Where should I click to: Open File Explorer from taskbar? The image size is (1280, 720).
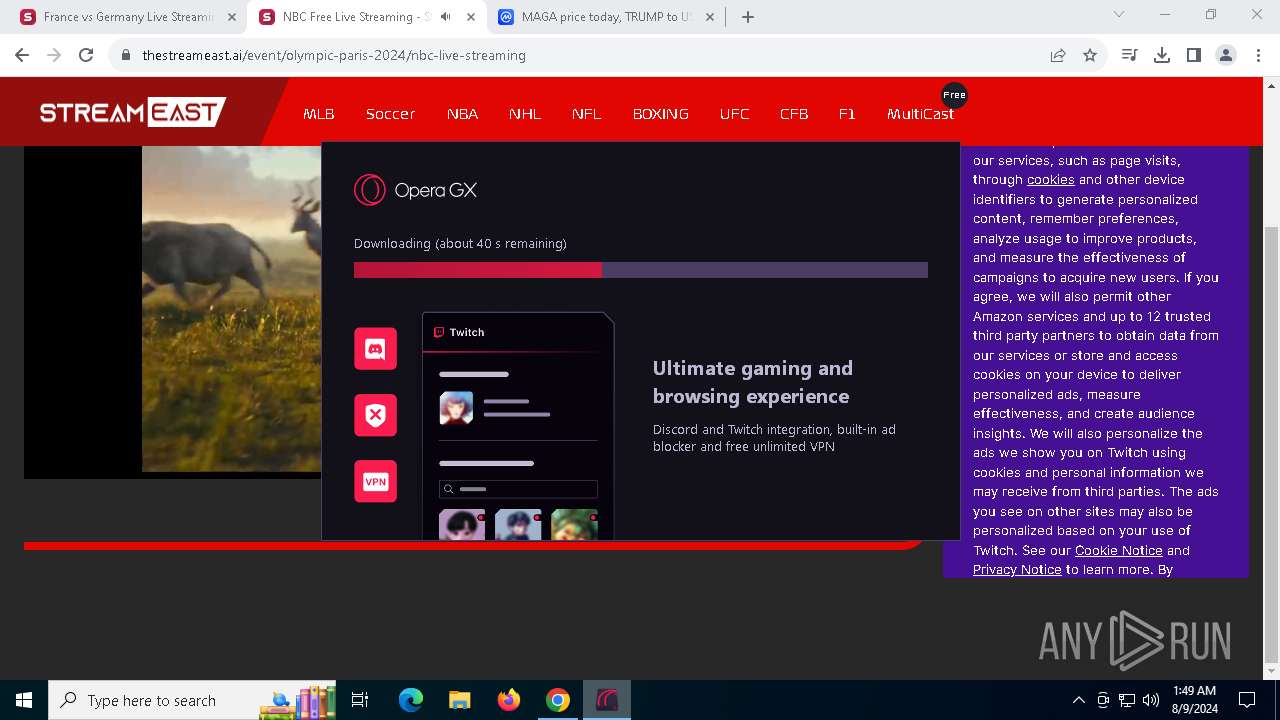point(459,700)
